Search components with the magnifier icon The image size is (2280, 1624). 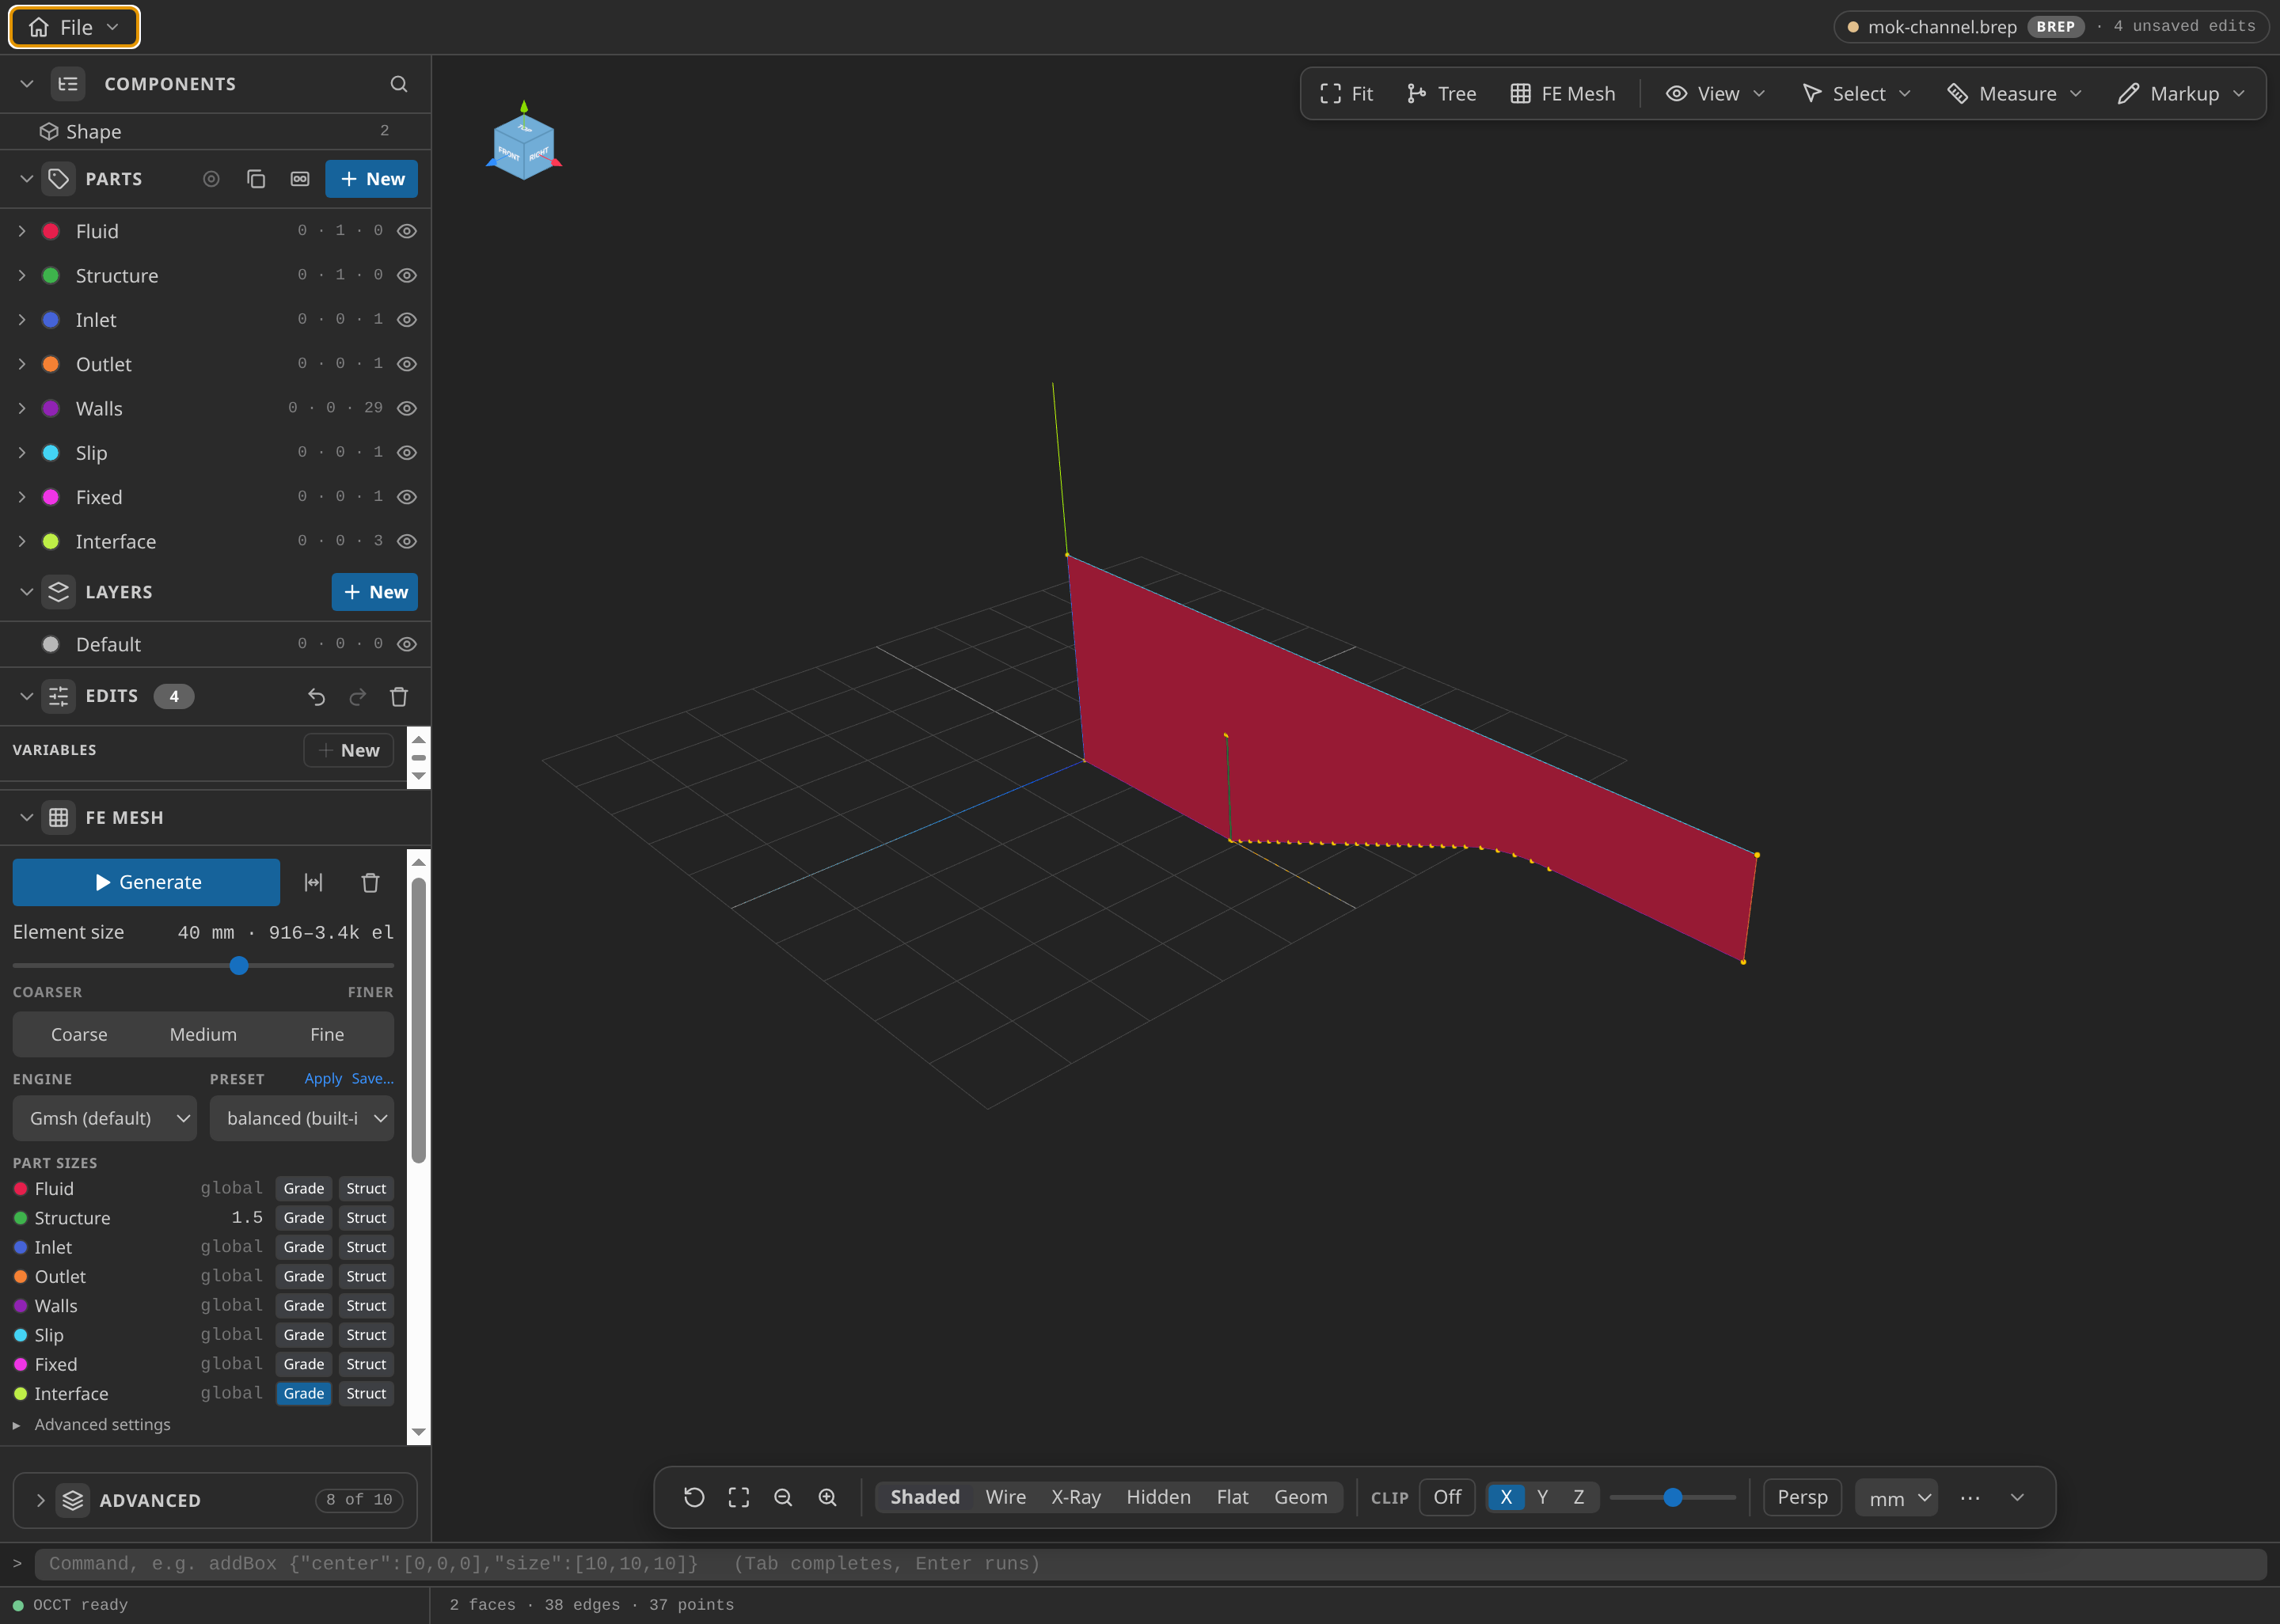click(398, 84)
